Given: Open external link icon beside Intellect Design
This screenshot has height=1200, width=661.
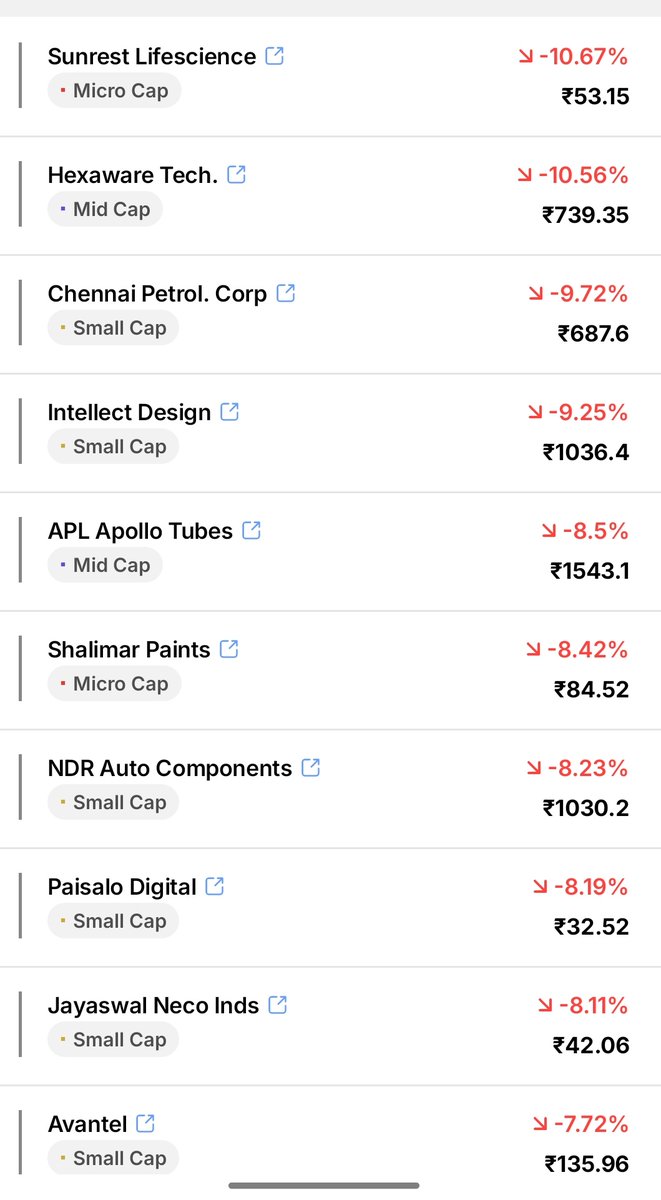Looking at the screenshot, I should (x=230, y=412).
